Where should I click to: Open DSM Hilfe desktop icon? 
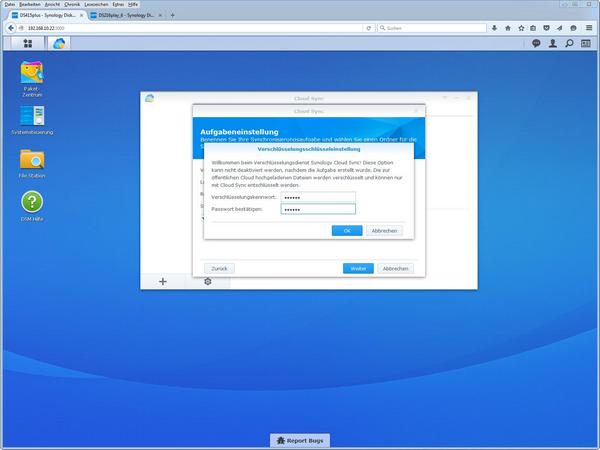pyautogui.click(x=32, y=206)
